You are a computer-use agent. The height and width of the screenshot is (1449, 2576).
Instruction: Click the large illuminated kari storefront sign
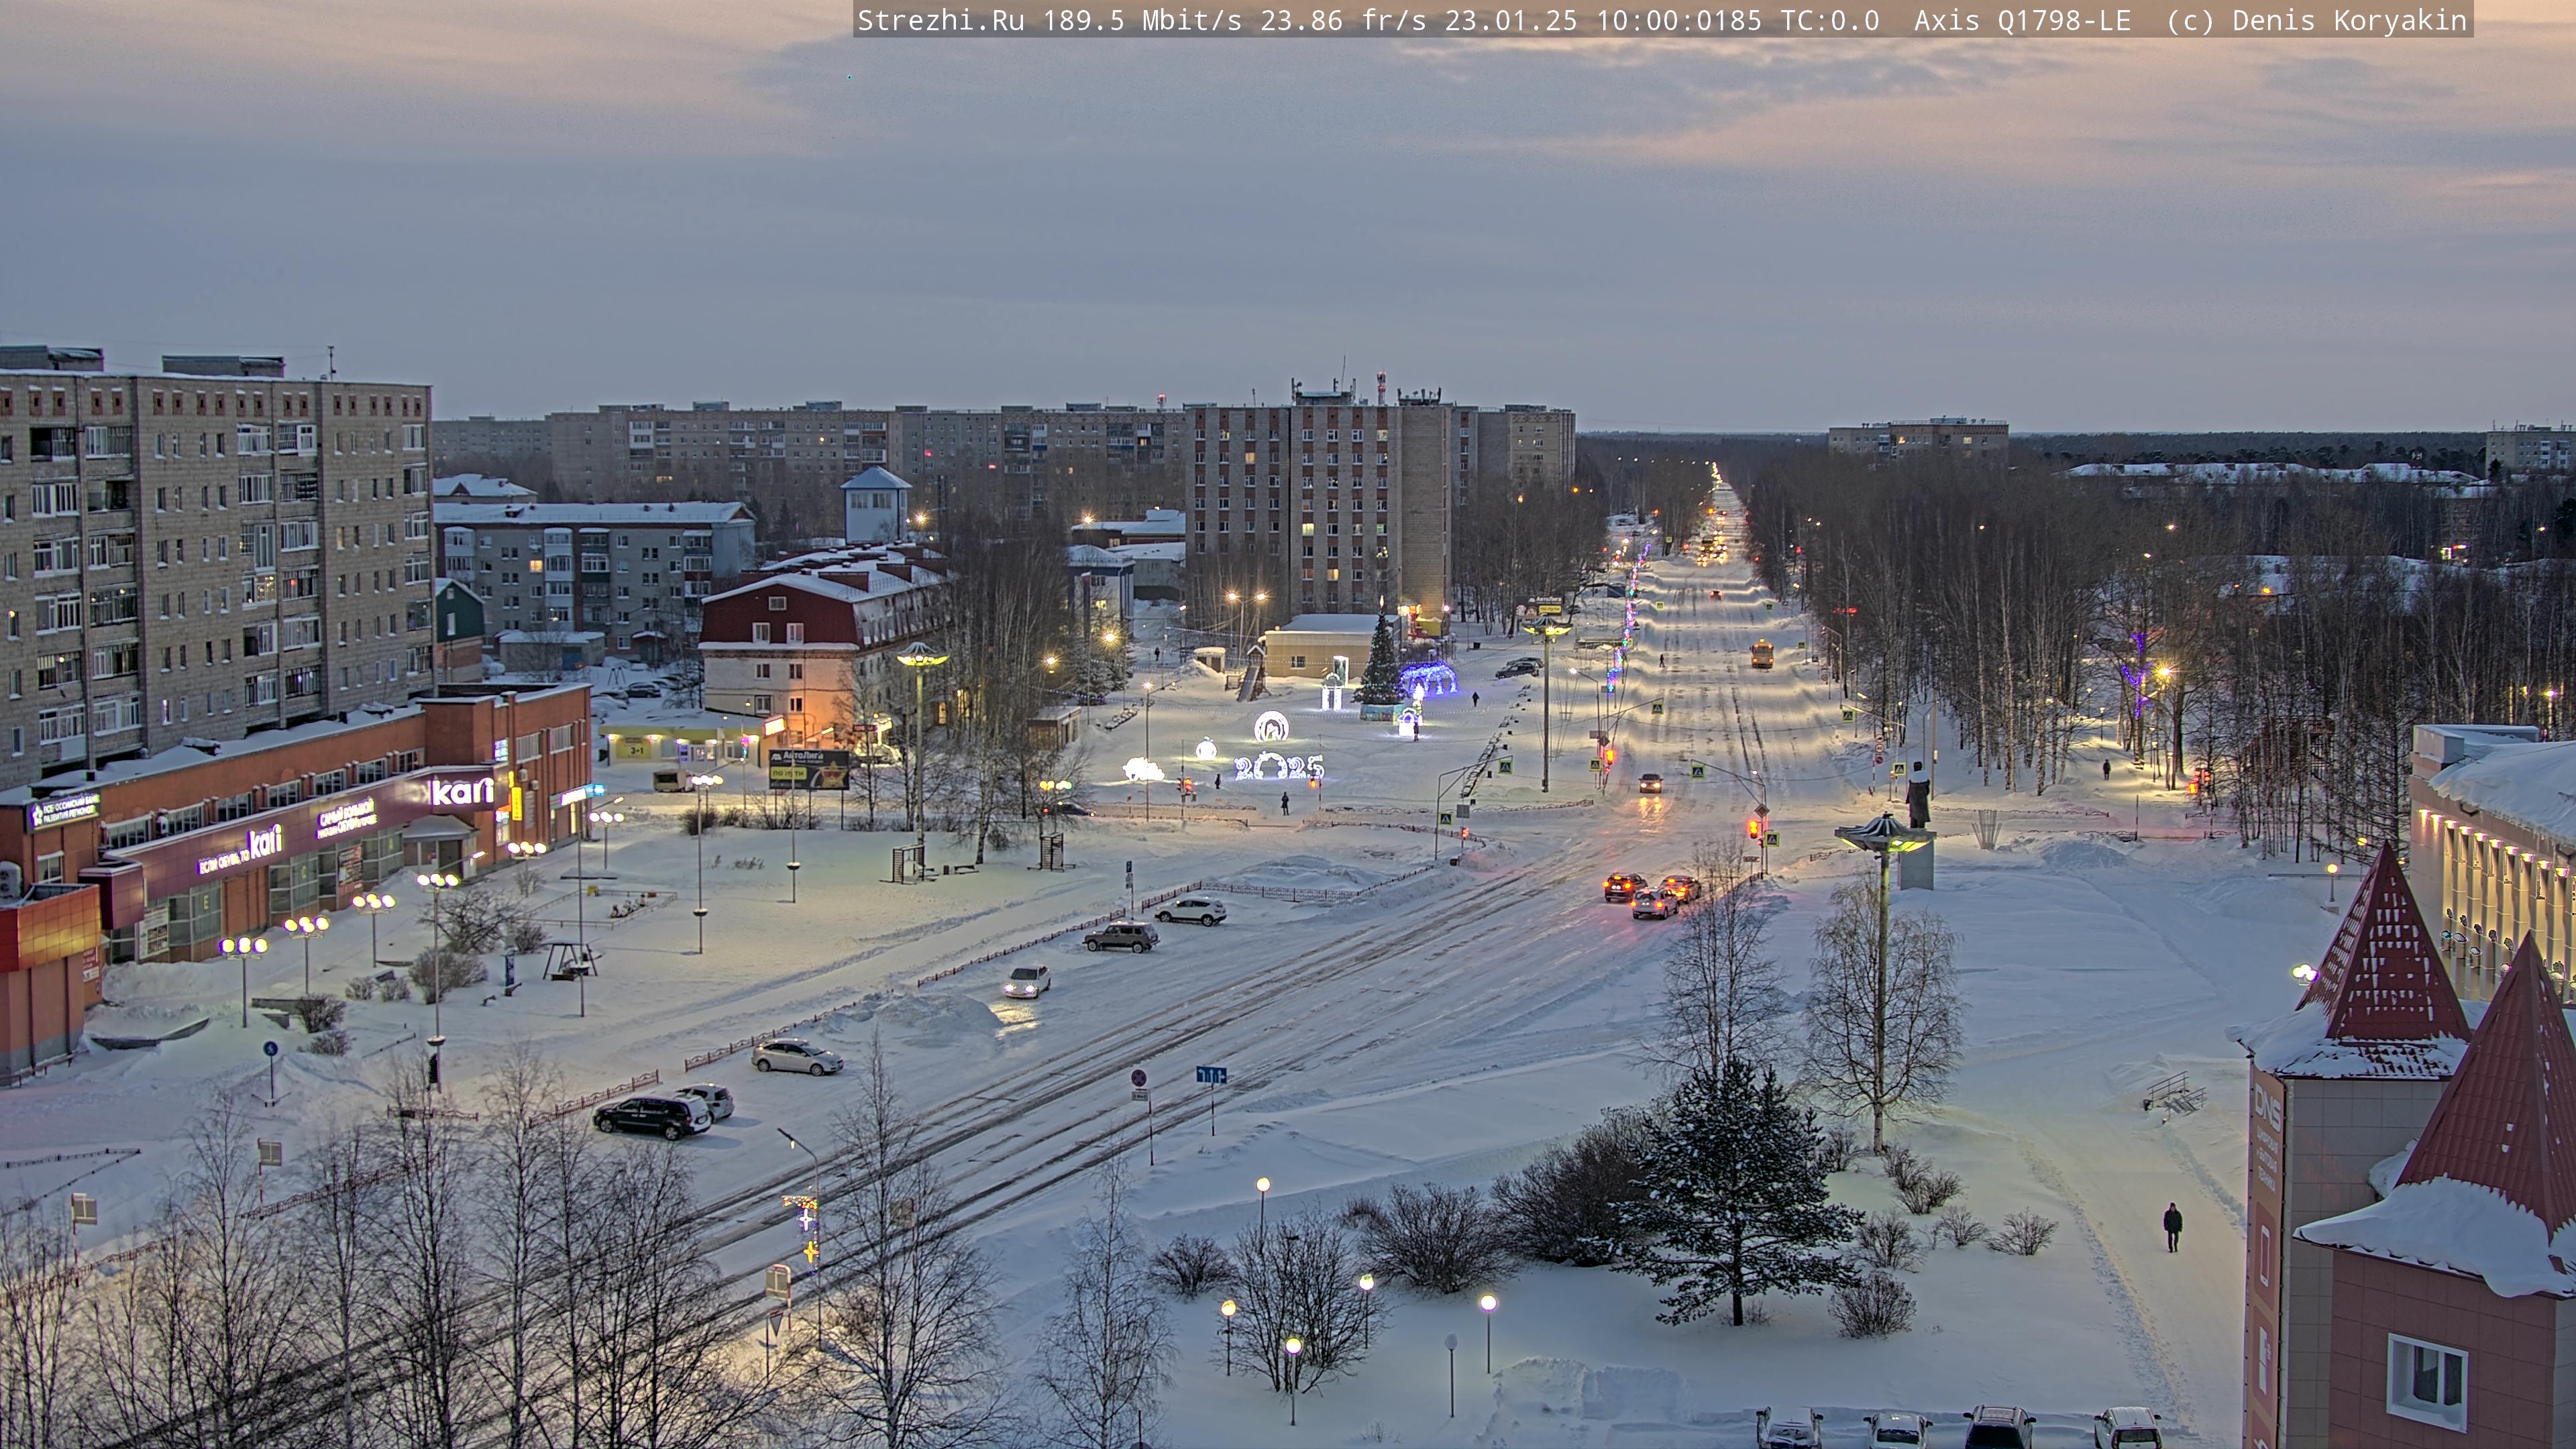pos(462,791)
